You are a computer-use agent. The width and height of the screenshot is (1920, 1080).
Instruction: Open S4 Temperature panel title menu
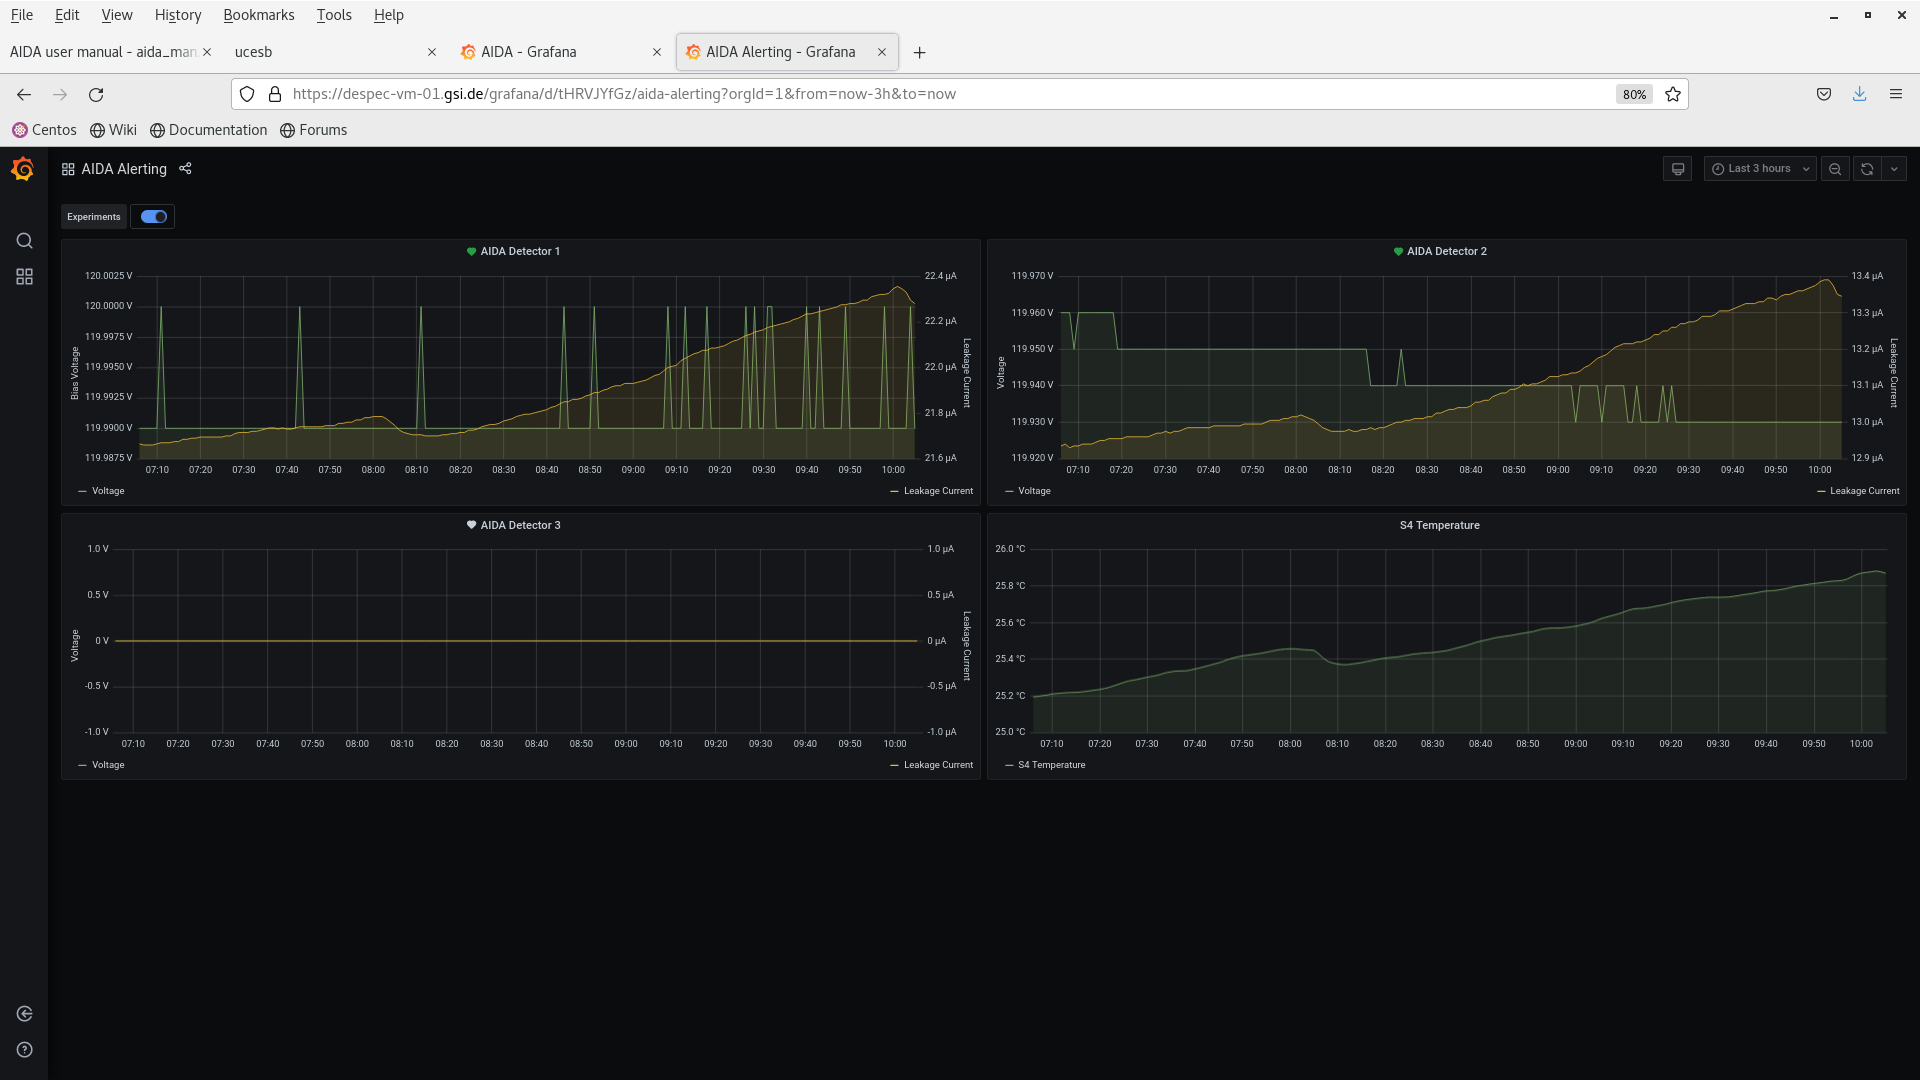(1440, 526)
